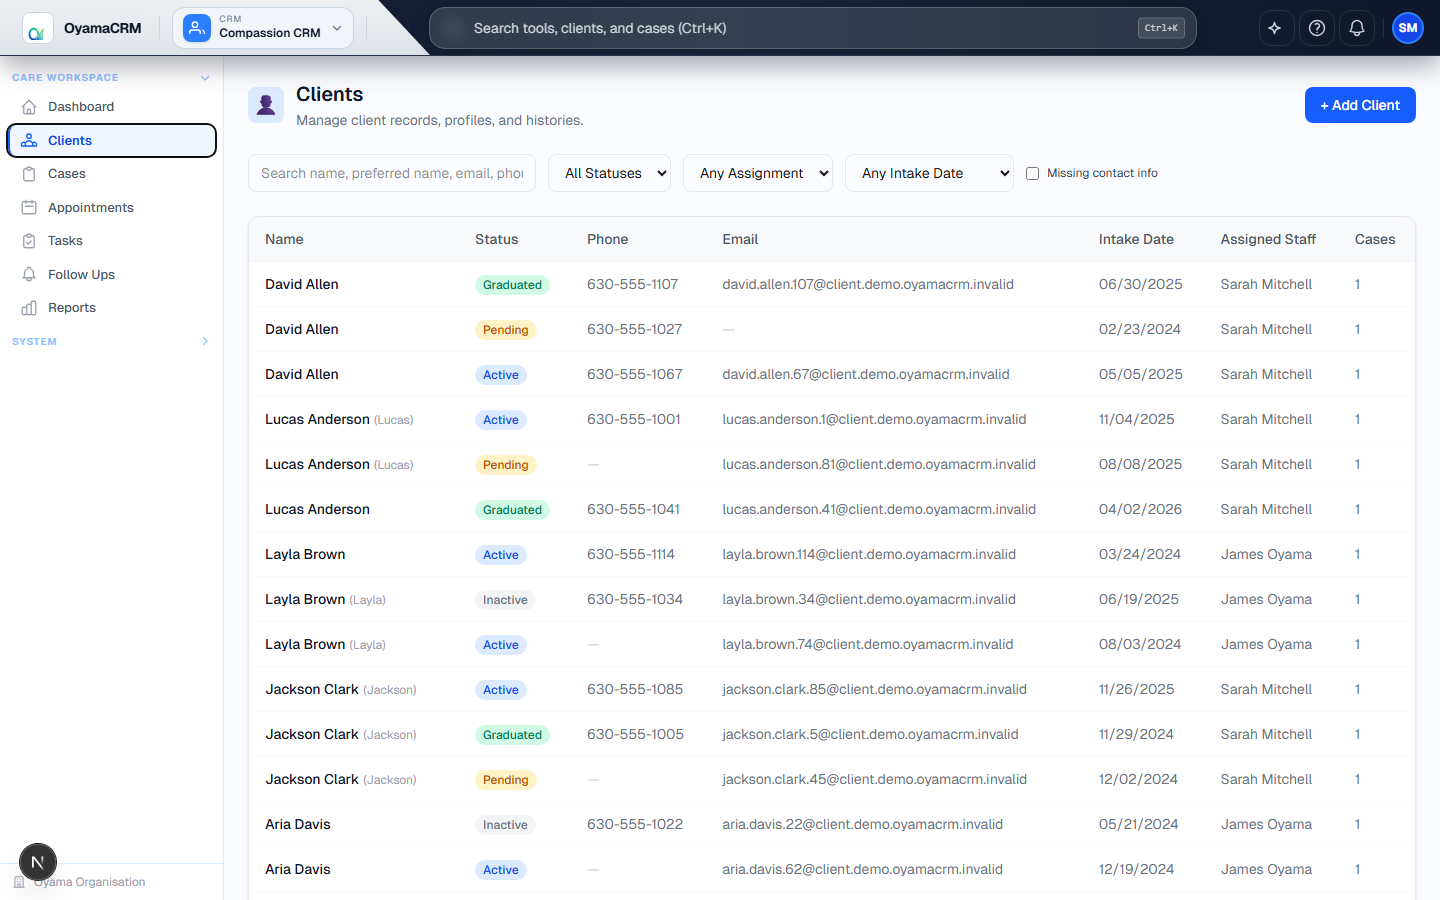Expand the System section

click(x=205, y=341)
